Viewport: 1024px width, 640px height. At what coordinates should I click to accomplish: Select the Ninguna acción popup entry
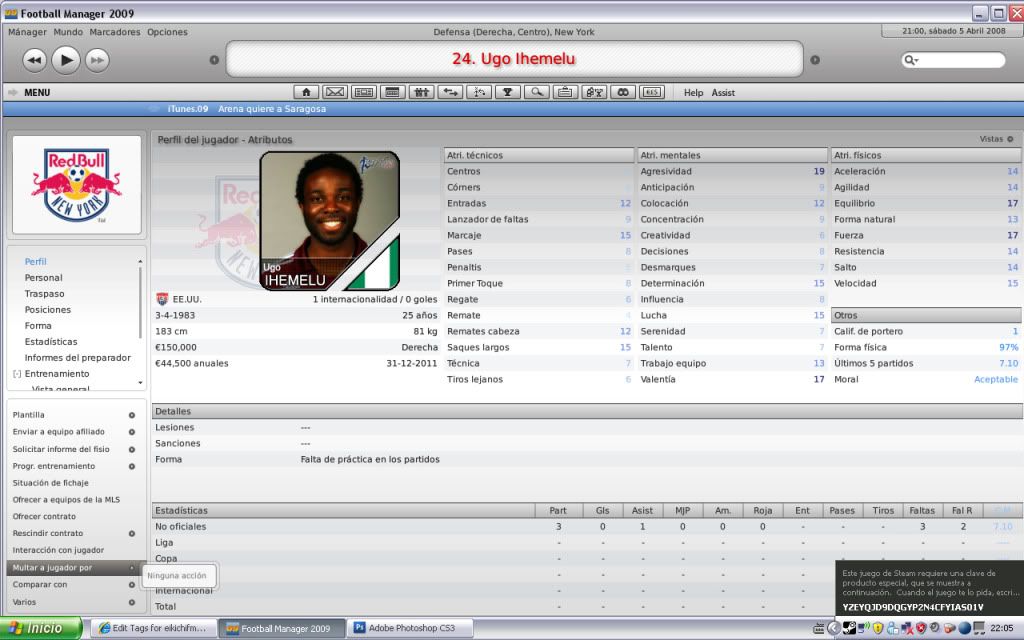point(177,576)
